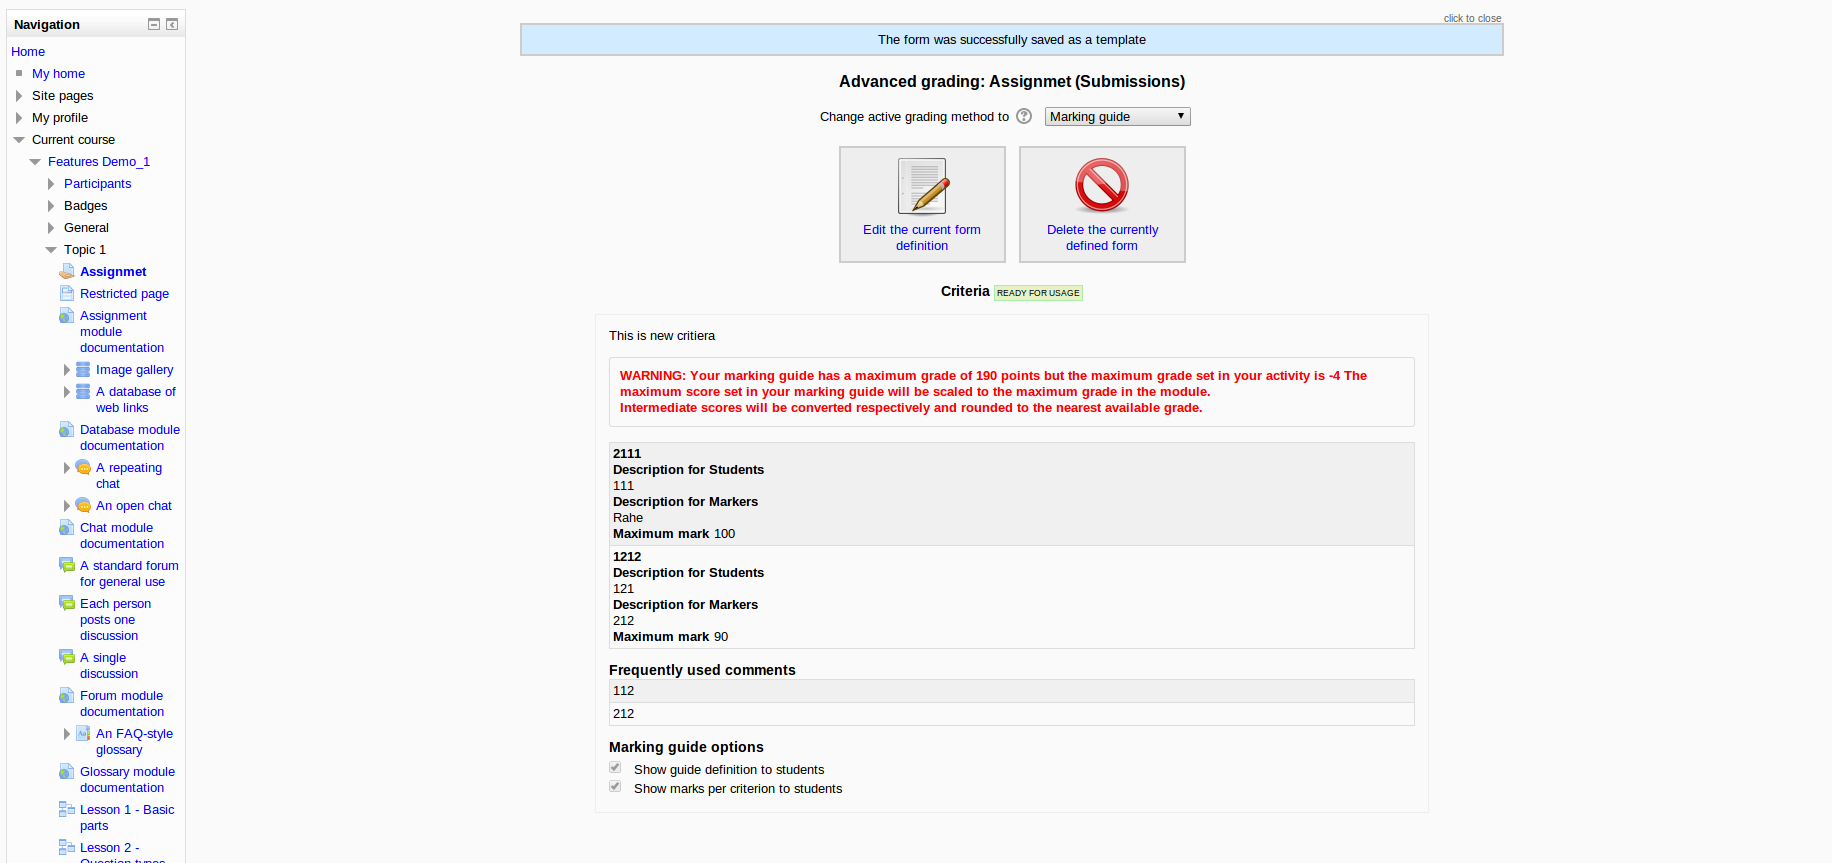Open A single discussion link

(x=109, y=665)
